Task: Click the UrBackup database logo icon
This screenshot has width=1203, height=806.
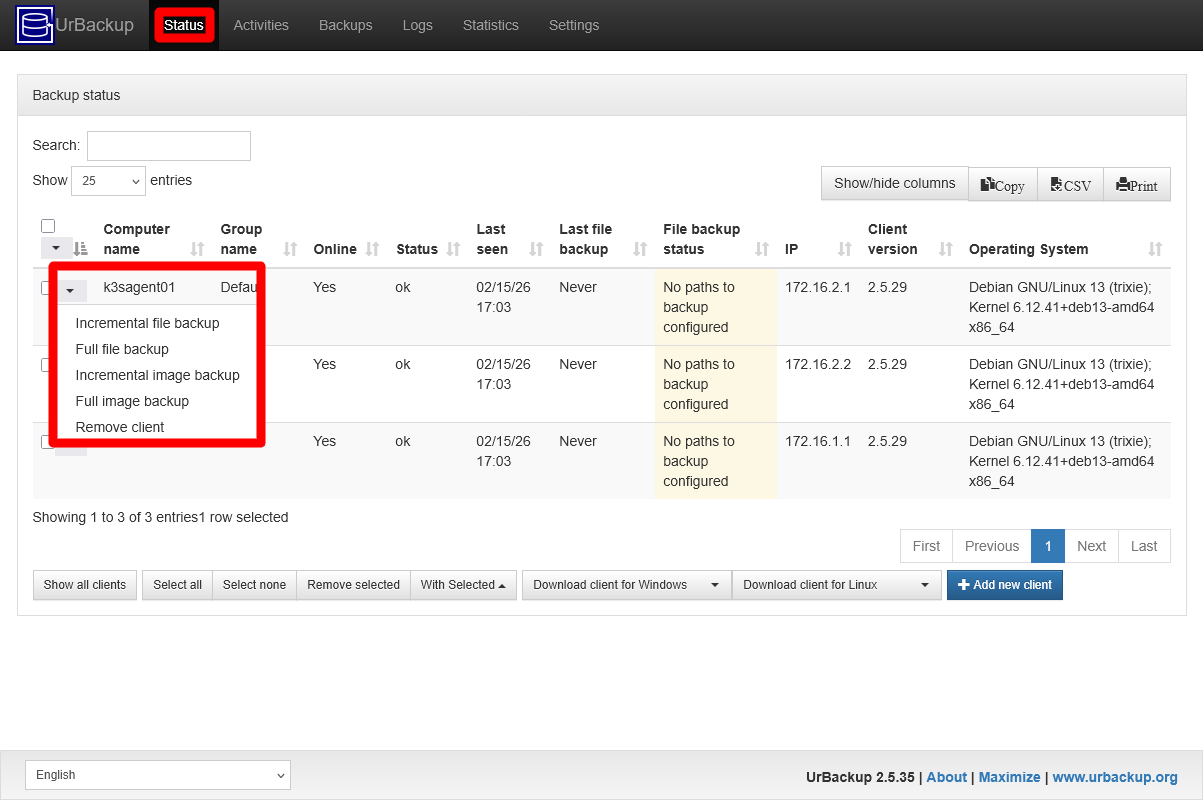Action: (x=33, y=24)
